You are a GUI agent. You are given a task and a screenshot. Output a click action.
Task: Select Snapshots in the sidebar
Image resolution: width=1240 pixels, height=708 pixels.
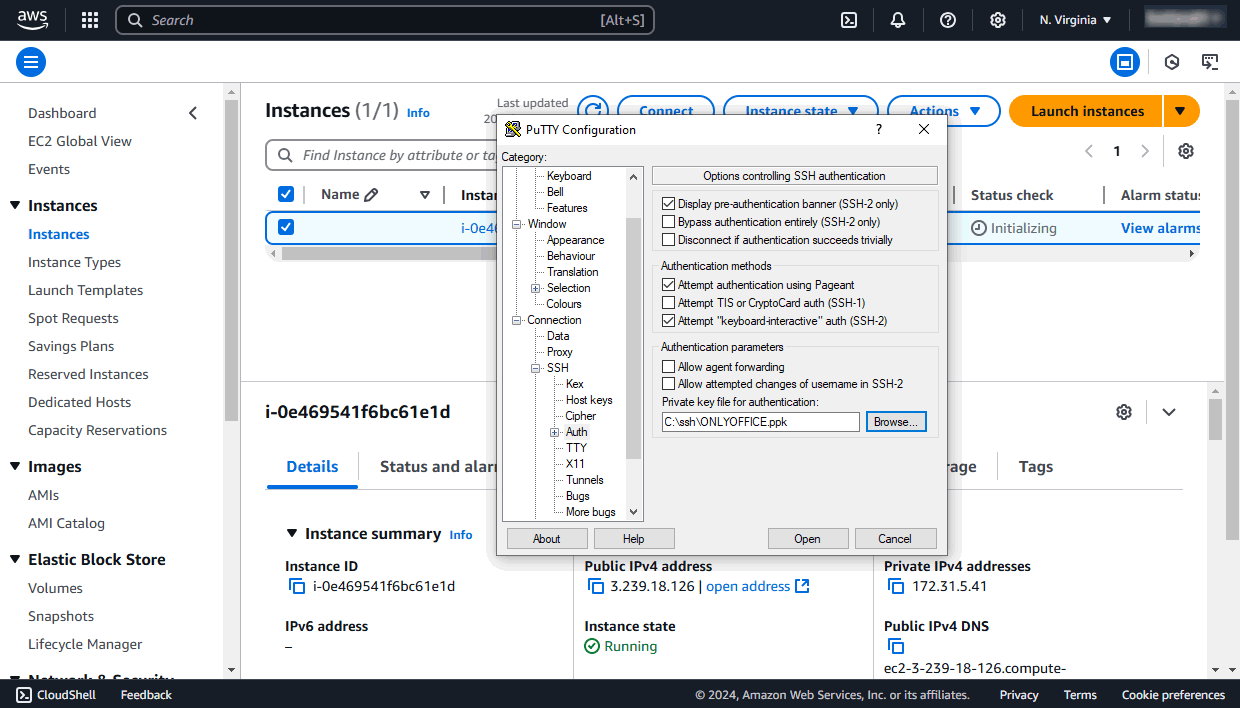[61, 616]
